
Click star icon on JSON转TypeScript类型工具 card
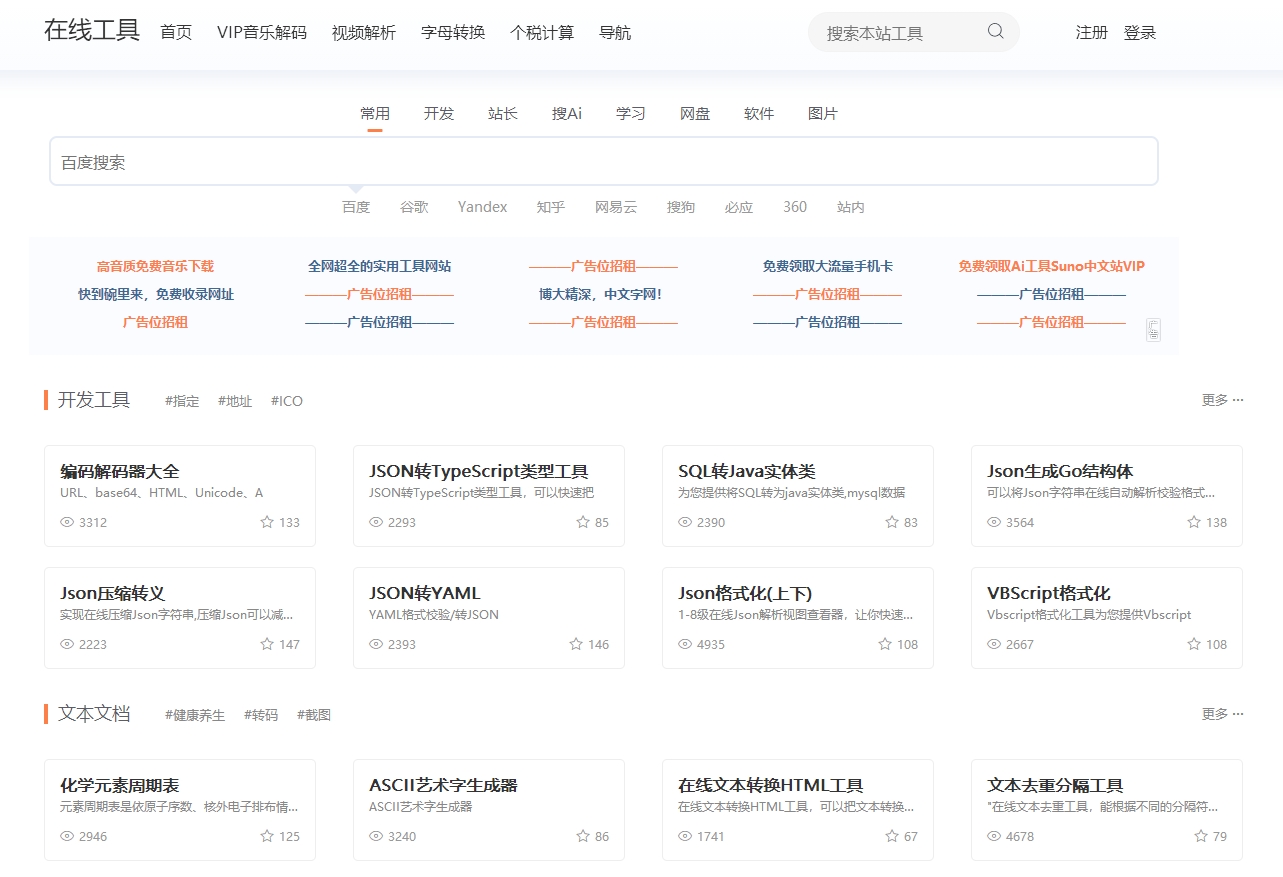583,522
